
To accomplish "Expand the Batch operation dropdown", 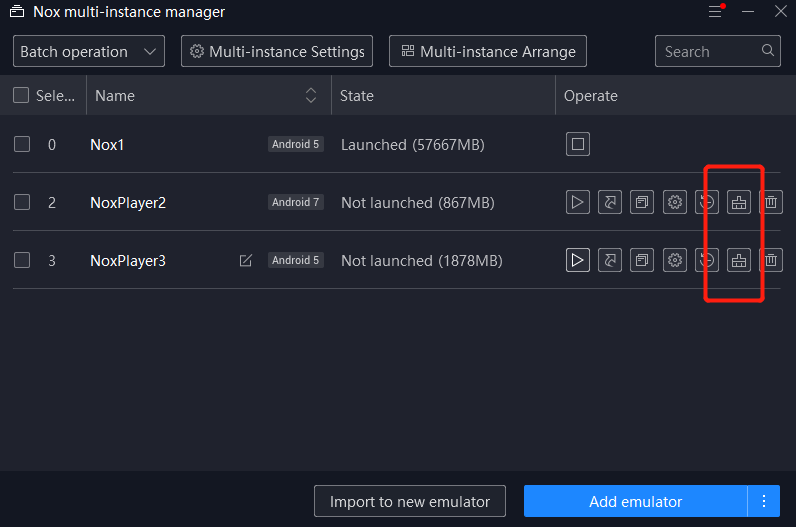I will (89, 51).
